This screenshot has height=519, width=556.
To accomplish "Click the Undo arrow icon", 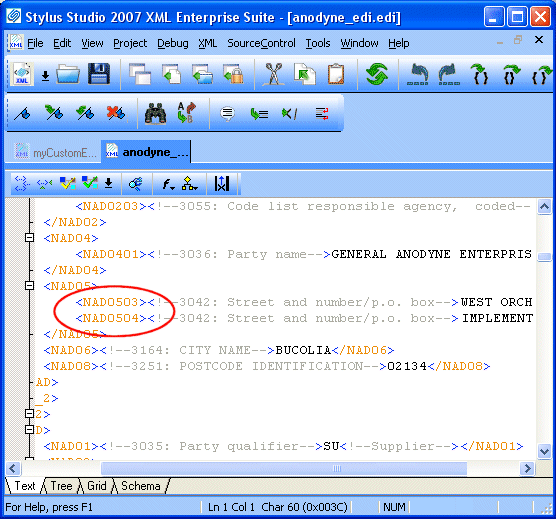I will (x=418, y=74).
